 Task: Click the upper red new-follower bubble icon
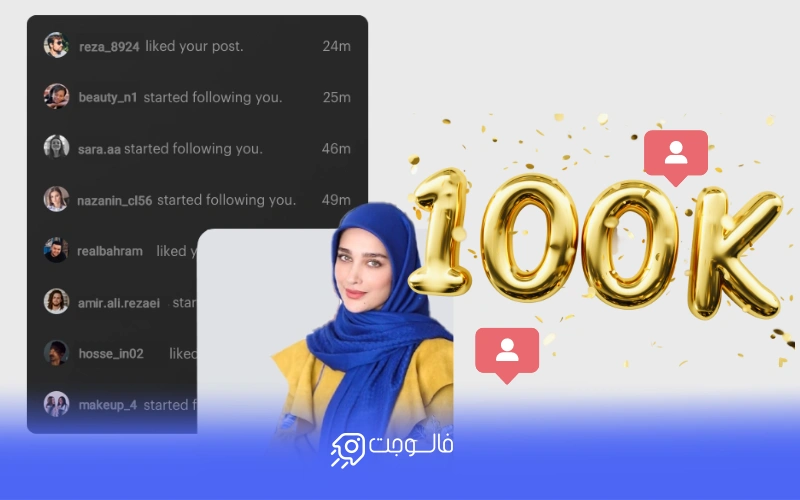coord(676,155)
